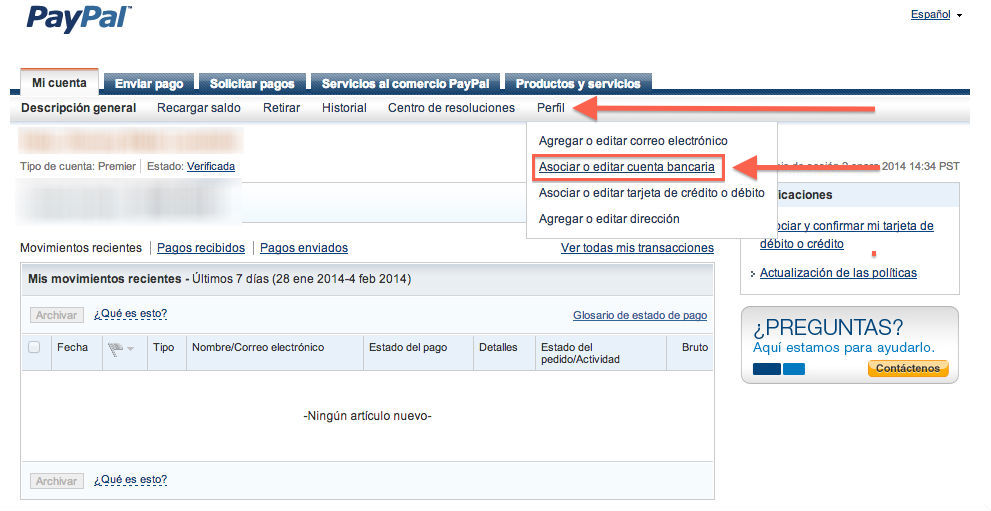The image size is (991, 511).
Task: Open the Pagos enviados link
Action: tap(304, 248)
